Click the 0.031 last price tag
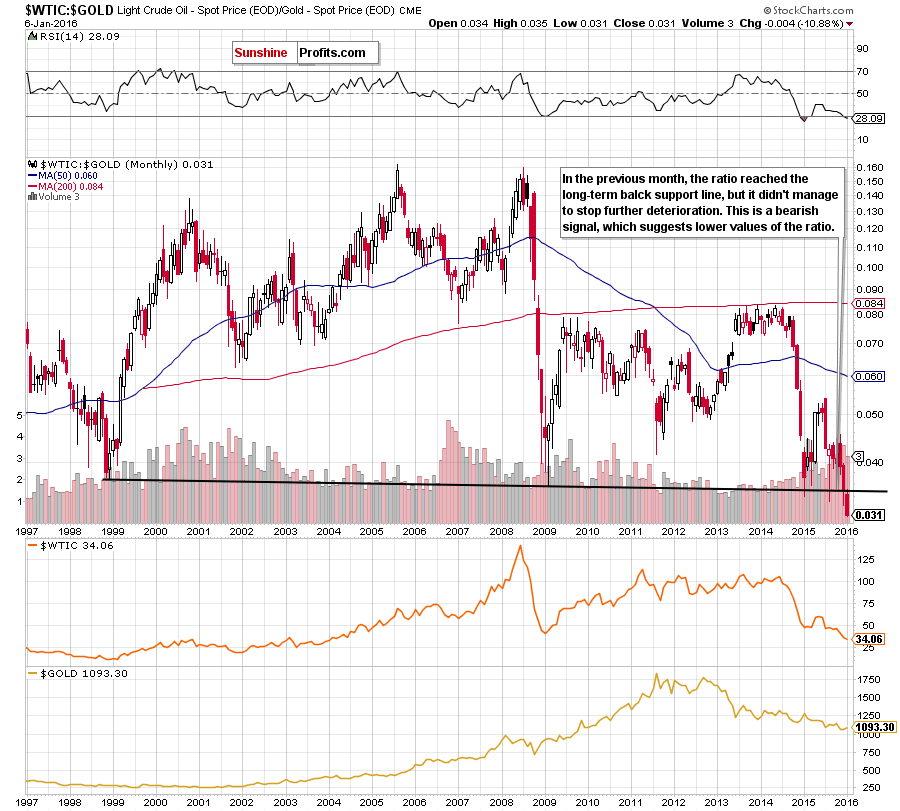The image size is (900, 811). (869, 515)
